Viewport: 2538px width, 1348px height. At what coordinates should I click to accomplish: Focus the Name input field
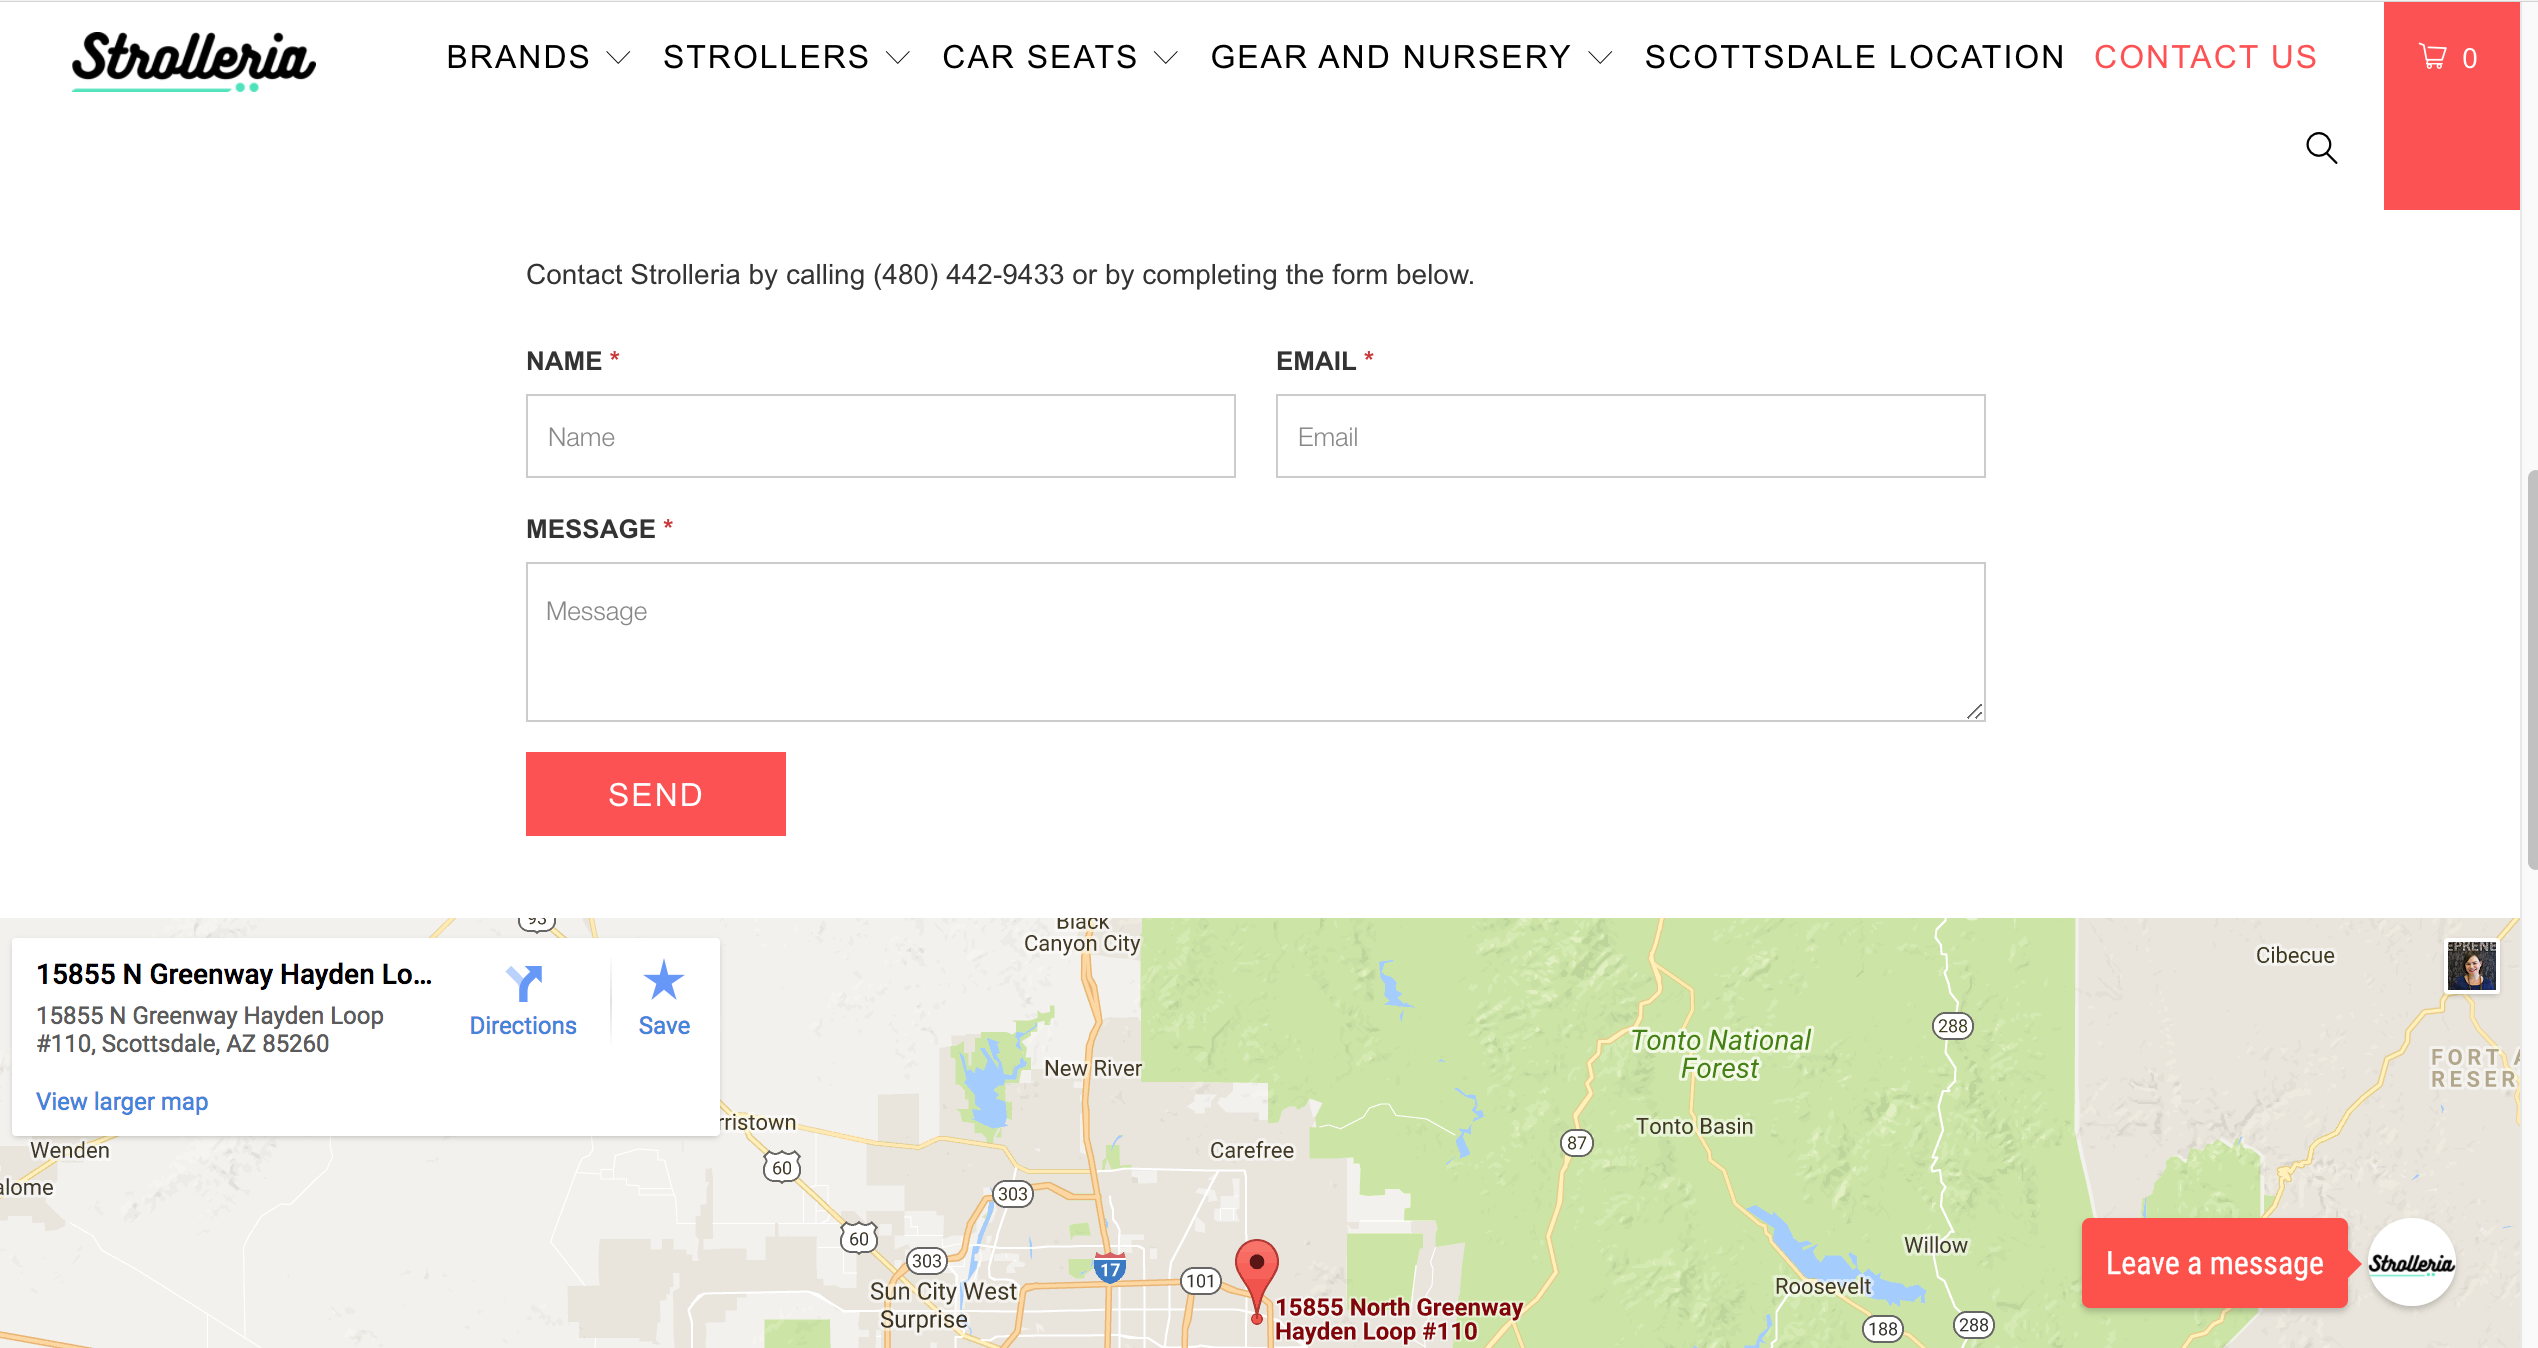coord(881,436)
